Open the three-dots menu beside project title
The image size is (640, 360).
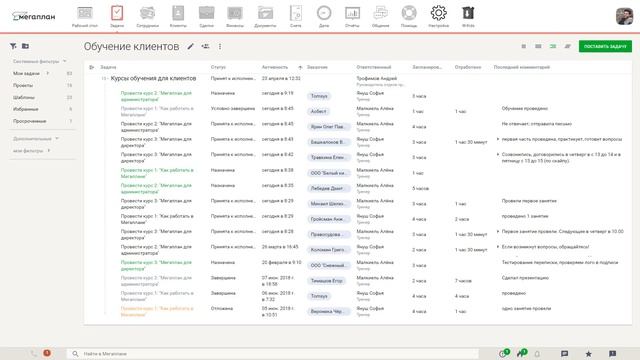220,47
